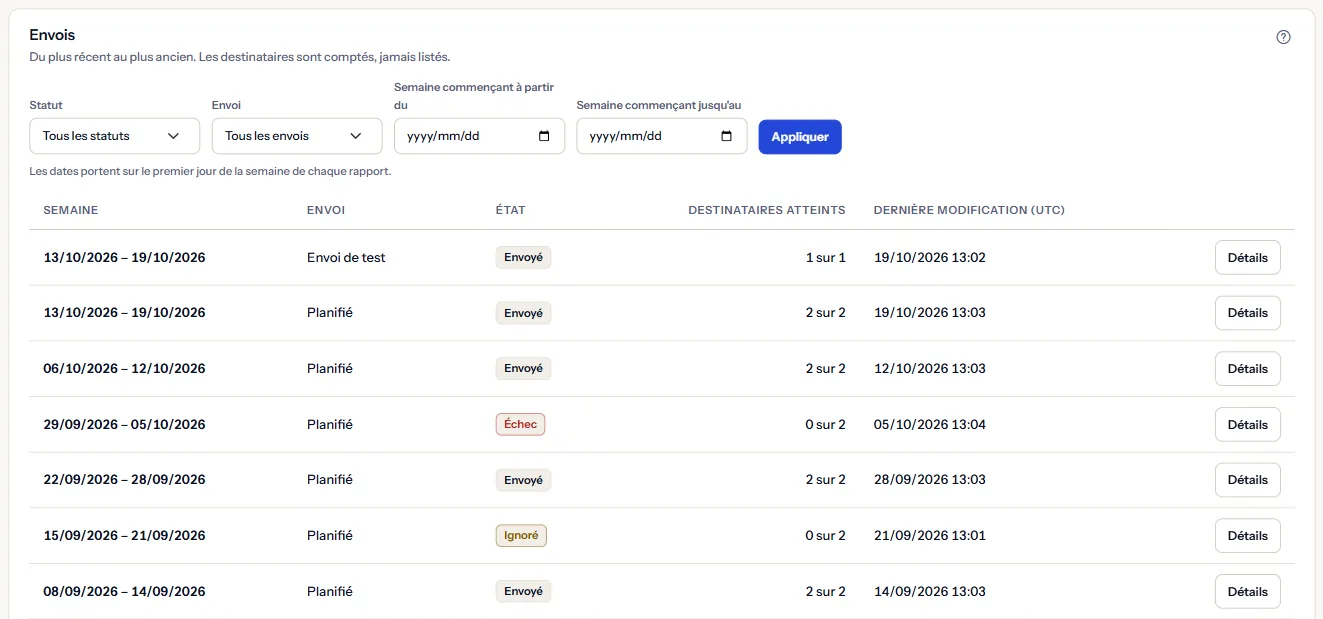Screen dimensions: 1323x619
Task: Open calendar picker for 'Semaine commençant à partir du'
Action: (544, 136)
